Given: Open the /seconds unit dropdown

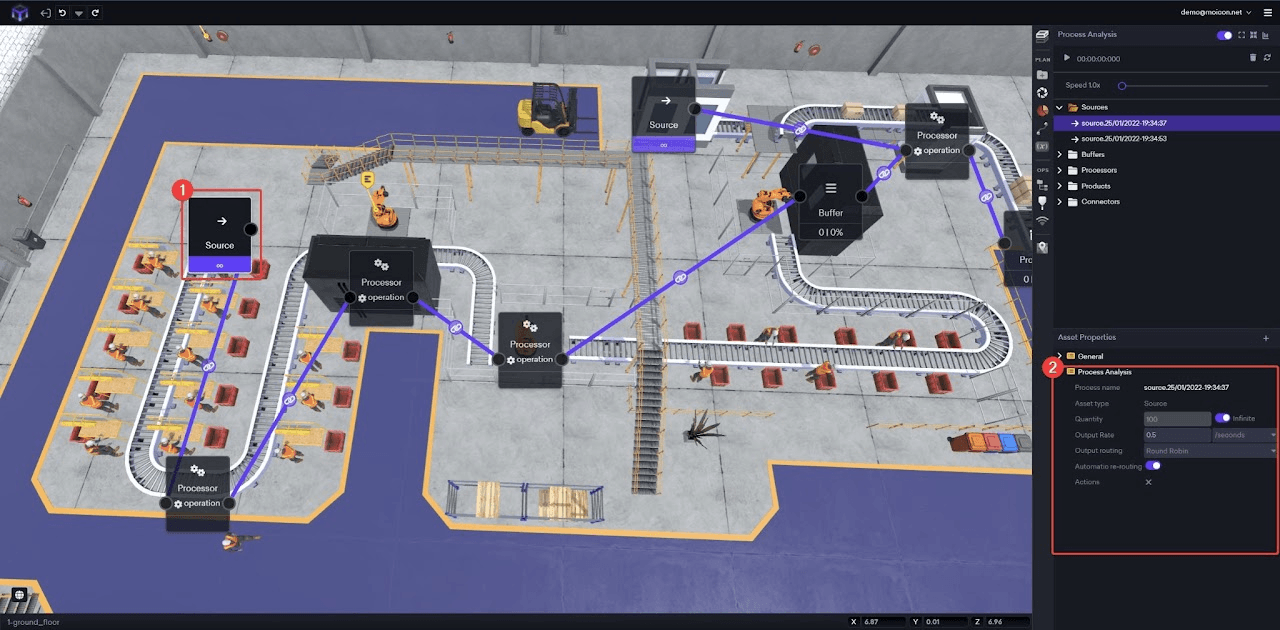Looking at the screenshot, I should [x=1243, y=435].
